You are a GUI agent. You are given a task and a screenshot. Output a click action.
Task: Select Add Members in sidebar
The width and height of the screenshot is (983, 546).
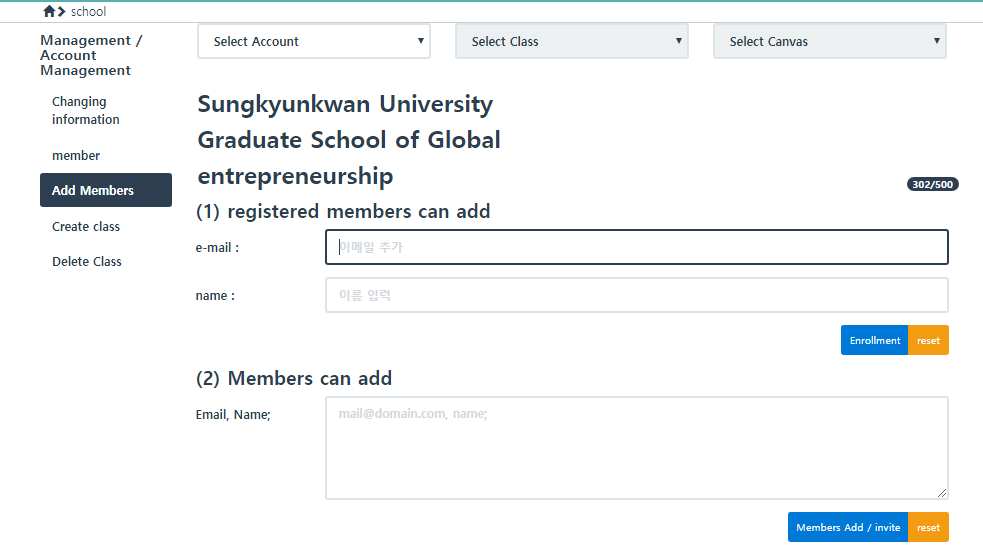[x=106, y=190]
